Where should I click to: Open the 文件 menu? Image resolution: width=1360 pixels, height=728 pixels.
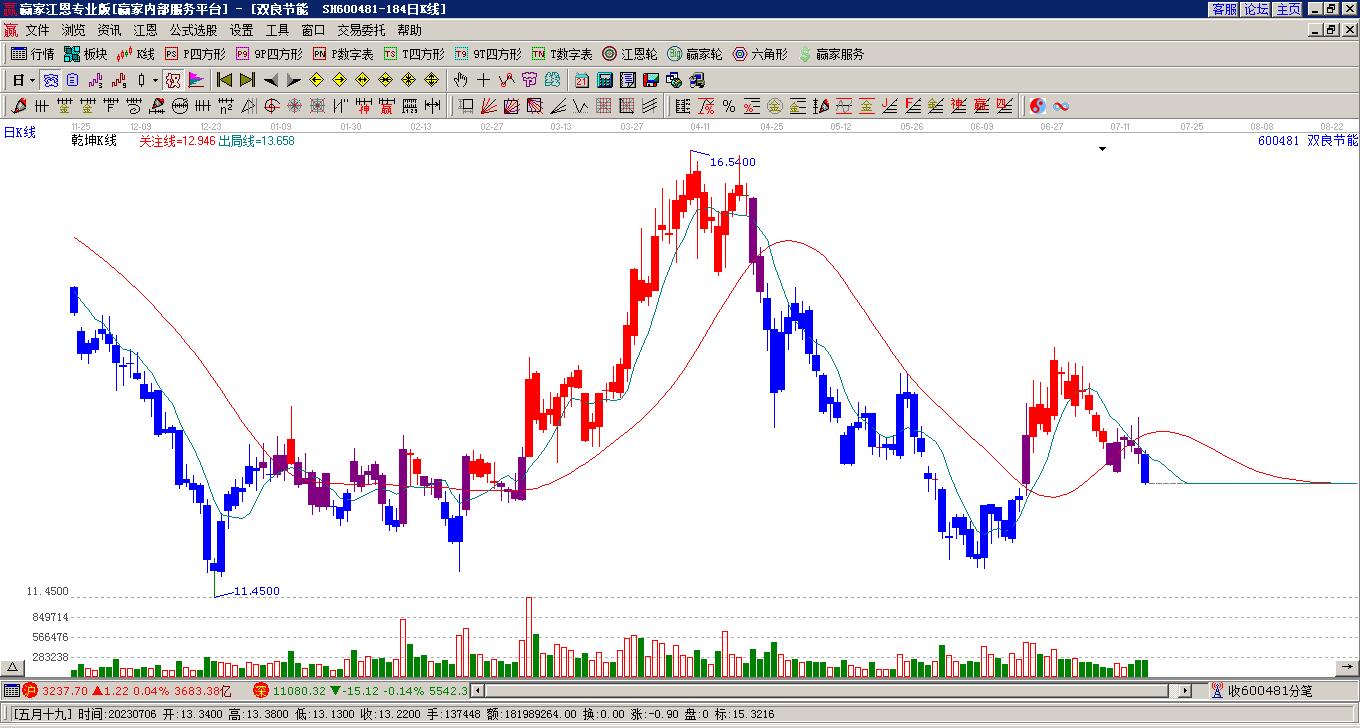(x=37, y=31)
